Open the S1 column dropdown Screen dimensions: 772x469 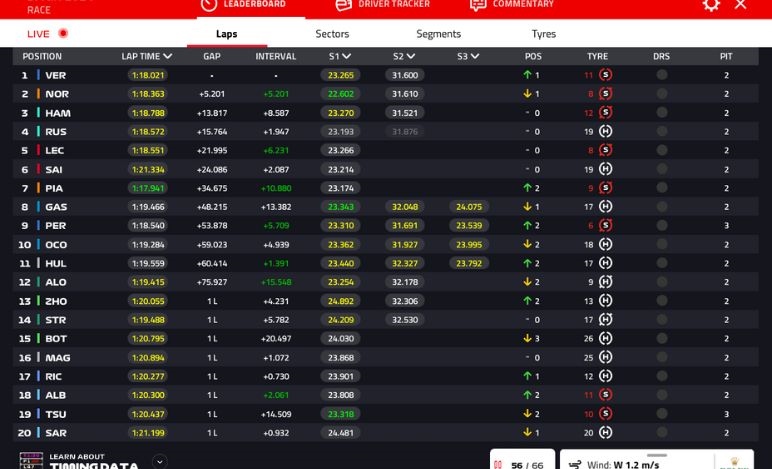pos(346,57)
